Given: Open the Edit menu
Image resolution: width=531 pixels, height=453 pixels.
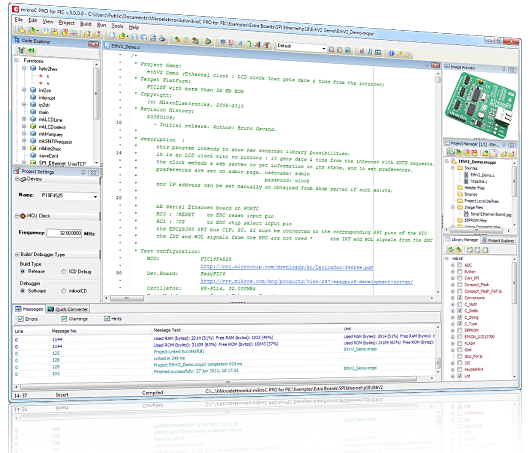Looking at the screenshot, I should [33, 21].
